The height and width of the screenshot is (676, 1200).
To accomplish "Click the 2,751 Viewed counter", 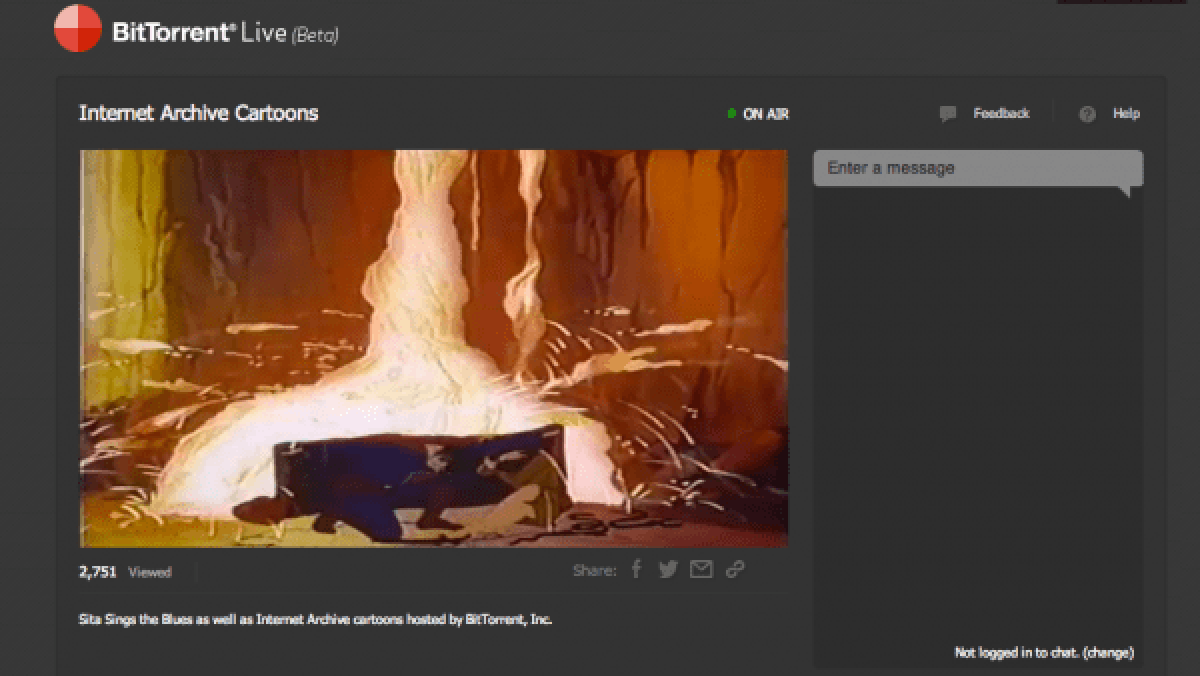I will 125,572.
